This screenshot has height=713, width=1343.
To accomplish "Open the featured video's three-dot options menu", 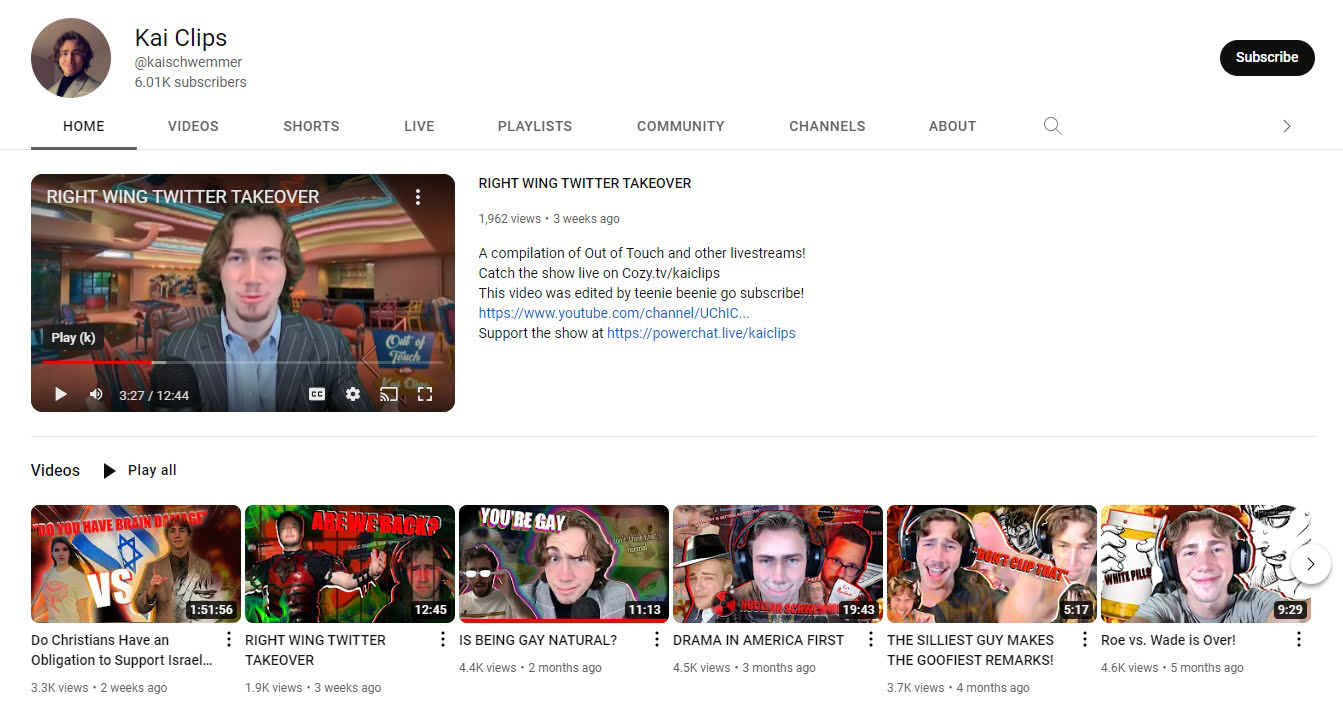I will pyautogui.click(x=418, y=197).
